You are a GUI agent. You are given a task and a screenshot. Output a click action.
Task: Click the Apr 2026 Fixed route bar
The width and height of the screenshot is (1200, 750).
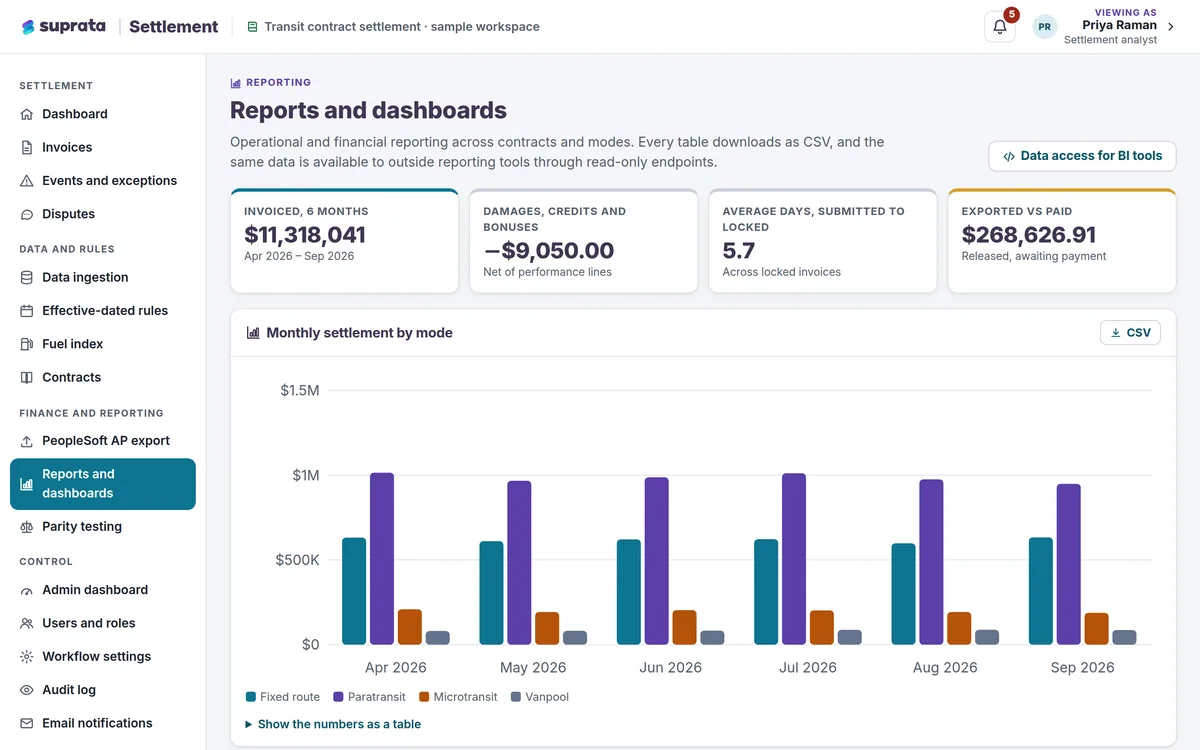click(x=354, y=591)
